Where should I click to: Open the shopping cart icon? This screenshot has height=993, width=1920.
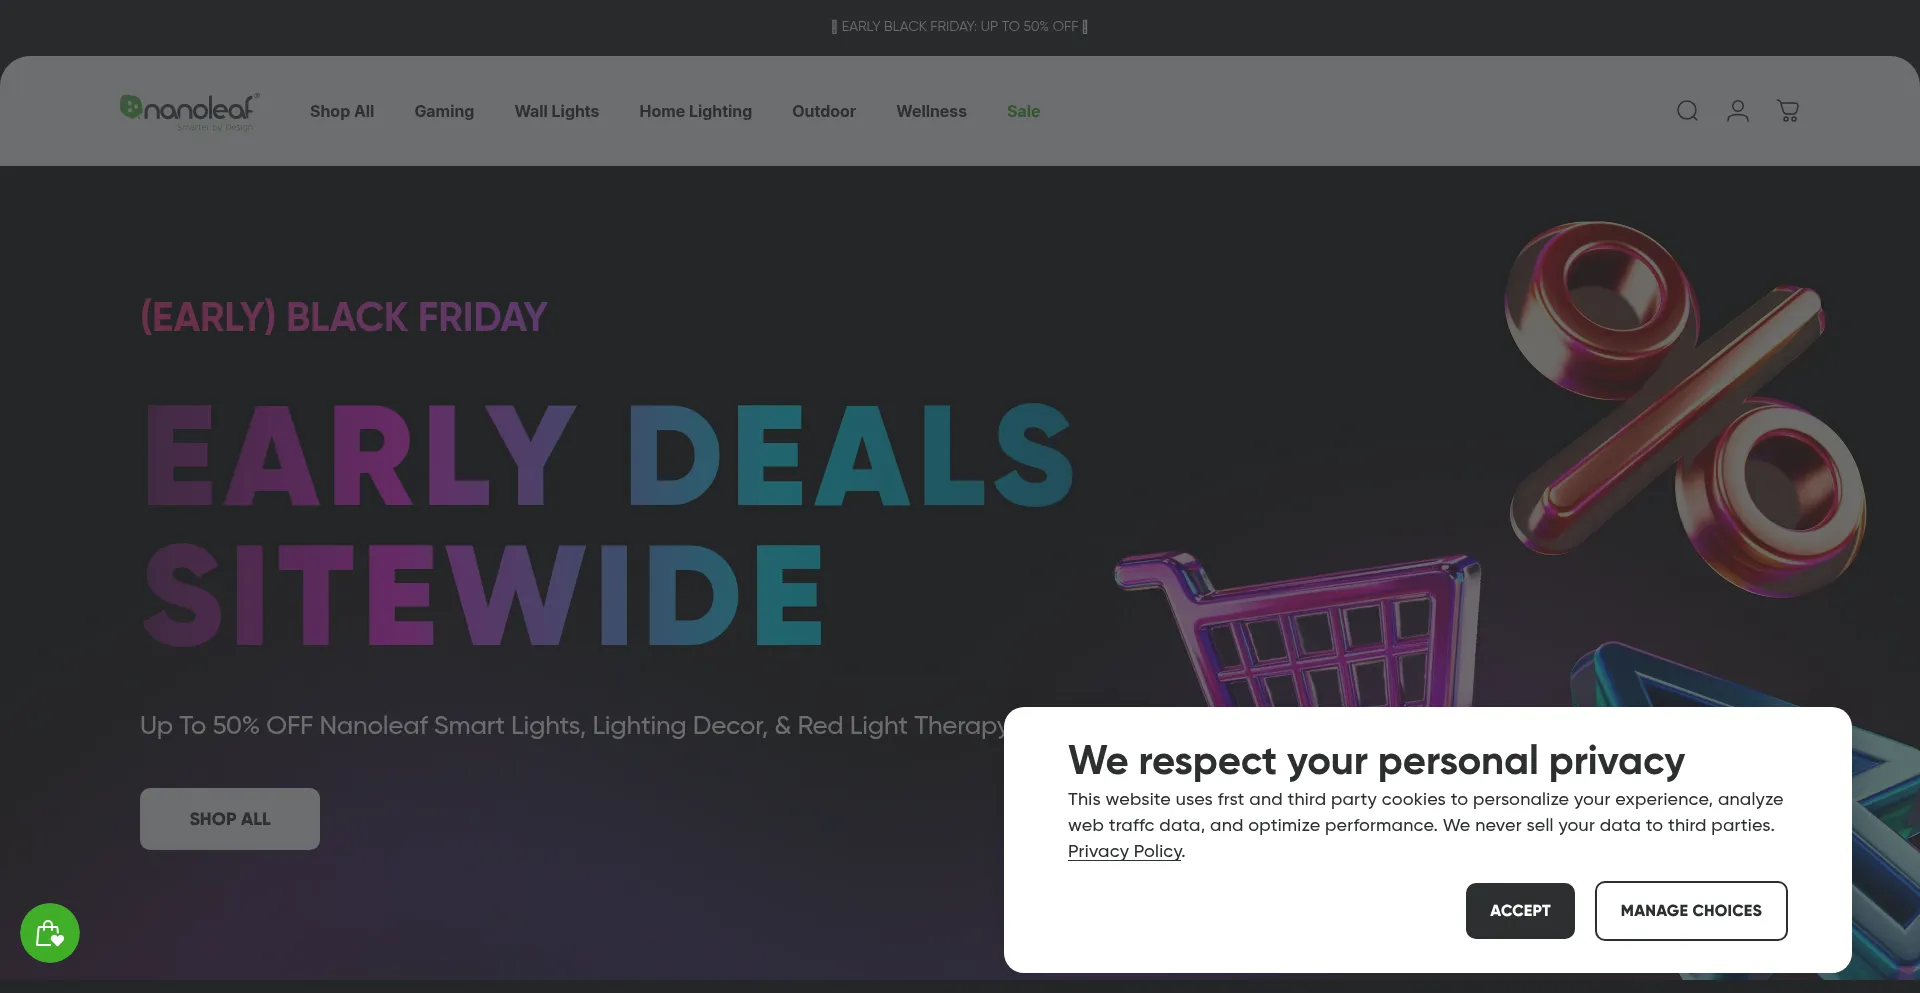(x=1788, y=111)
